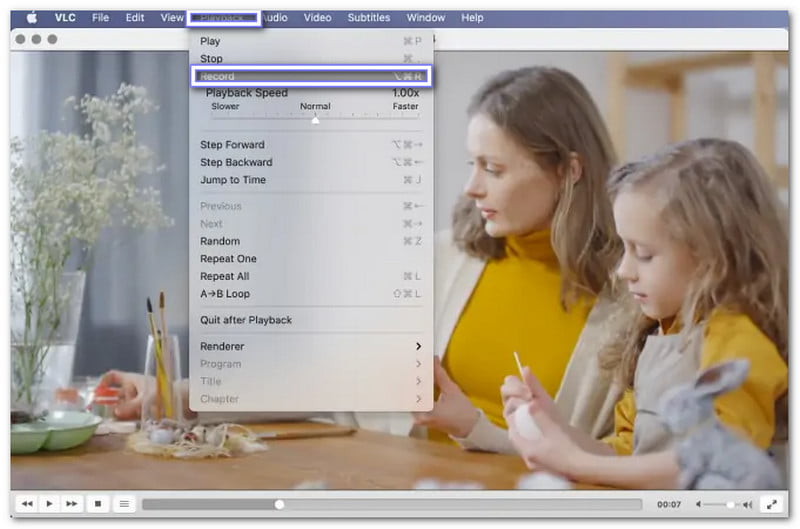This screenshot has height=529, width=800.
Task: Select Step Forward menu item
Action: pos(232,145)
